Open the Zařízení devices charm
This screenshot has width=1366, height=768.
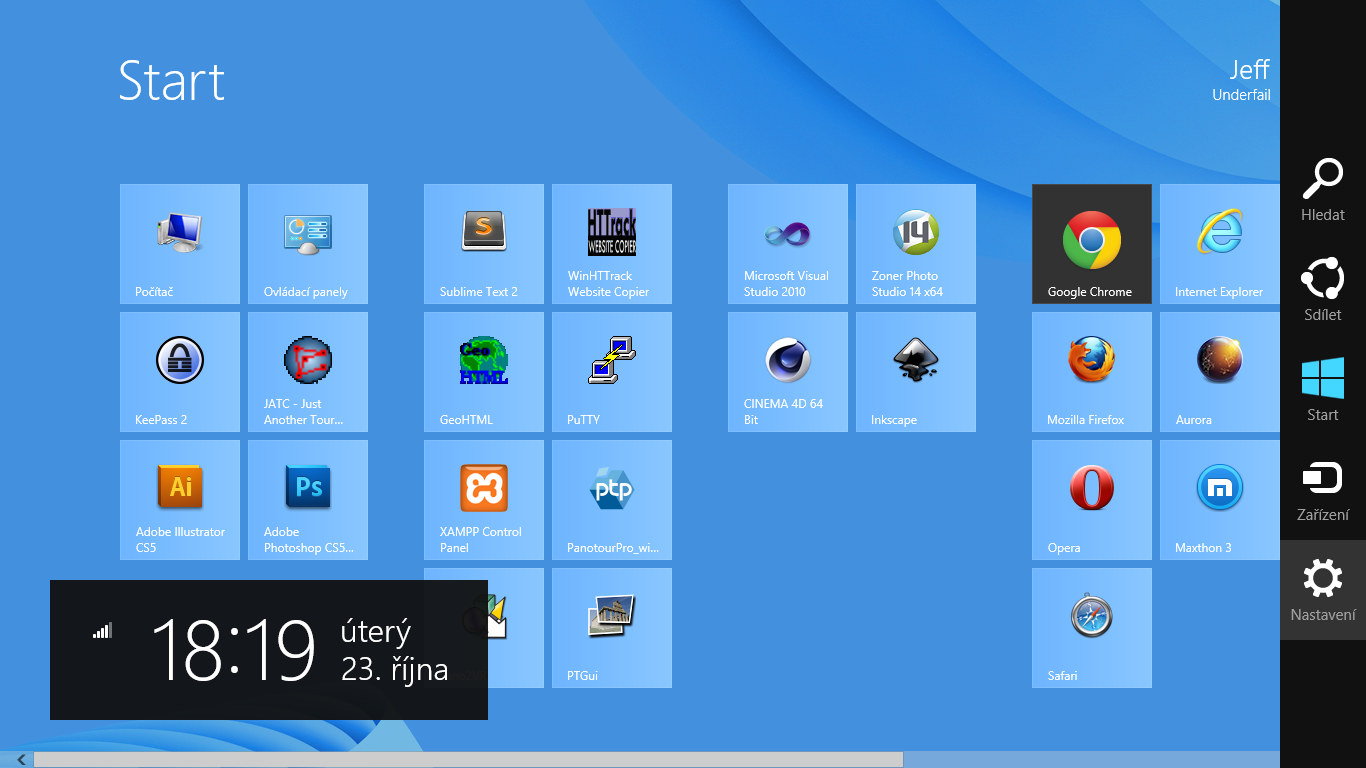click(x=1322, y=490)
